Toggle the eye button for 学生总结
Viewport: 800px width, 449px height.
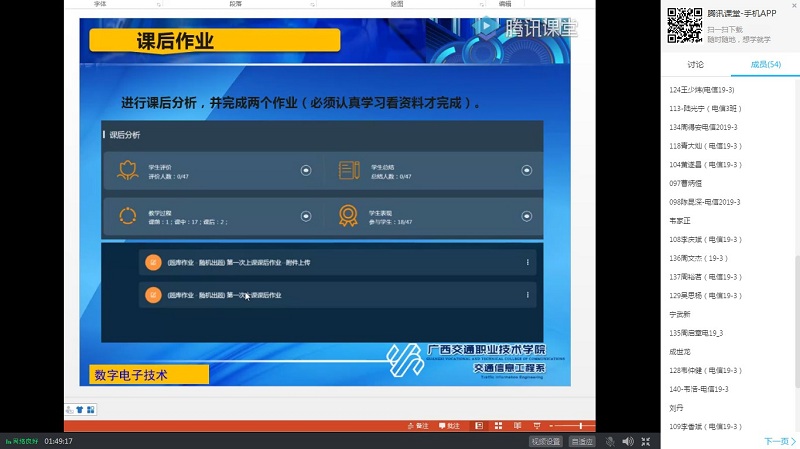click(x=528, y=171)
